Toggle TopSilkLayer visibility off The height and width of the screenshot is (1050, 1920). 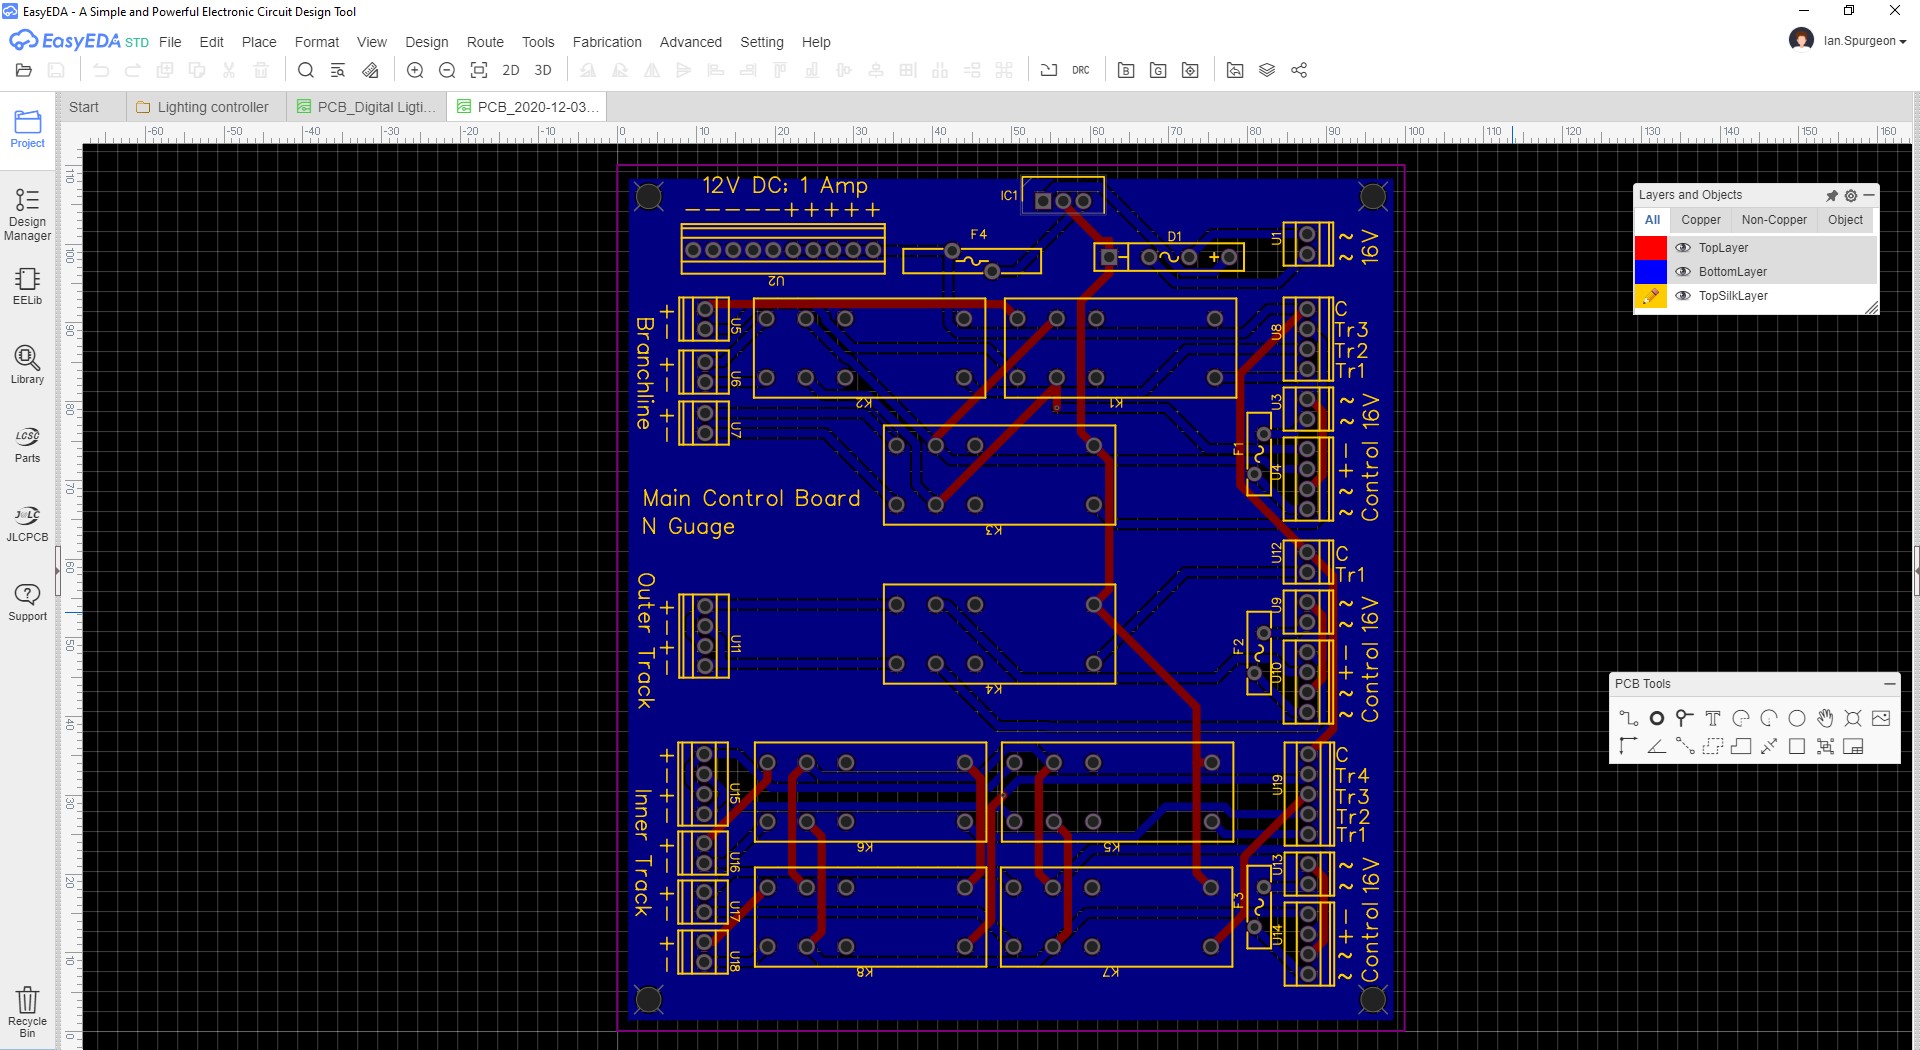tap(1684, 296)
